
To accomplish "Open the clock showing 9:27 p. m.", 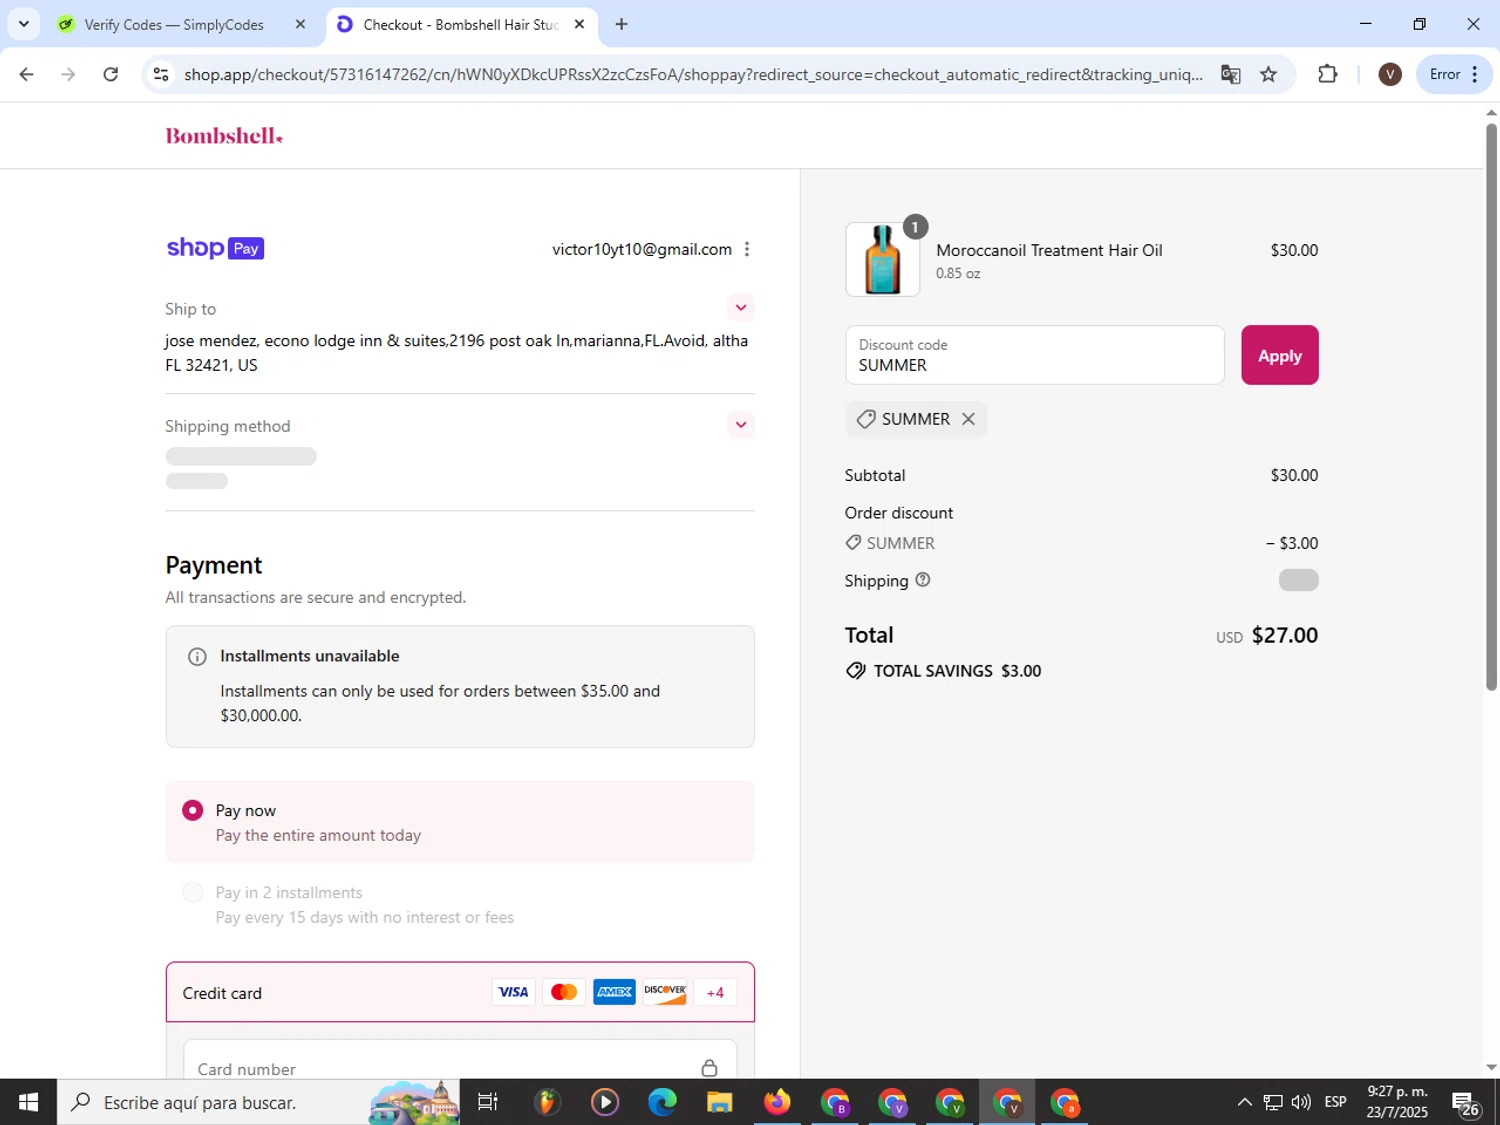I will (1397, 1102).
